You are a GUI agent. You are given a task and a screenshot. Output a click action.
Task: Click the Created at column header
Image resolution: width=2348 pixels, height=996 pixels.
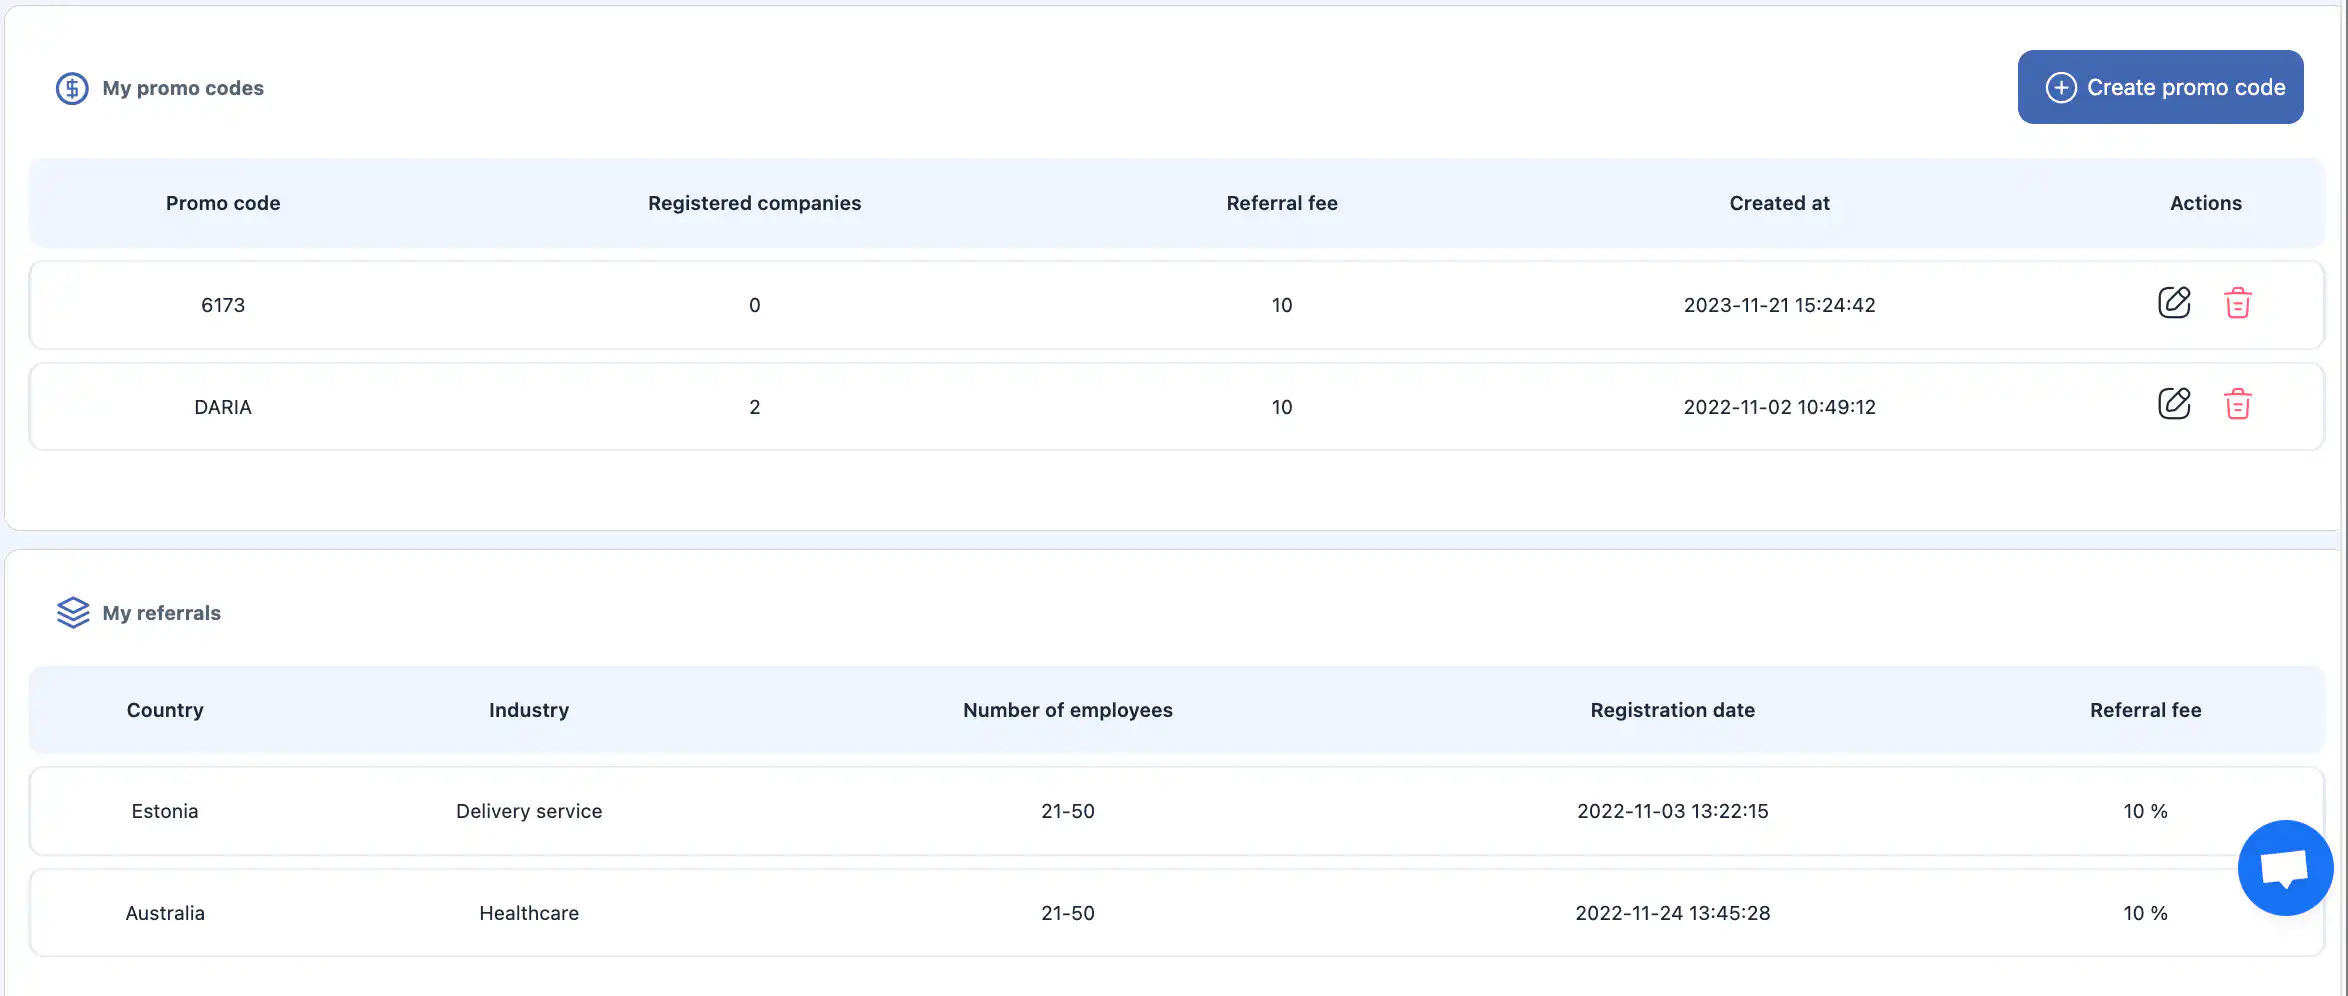tap(1779, 203)
